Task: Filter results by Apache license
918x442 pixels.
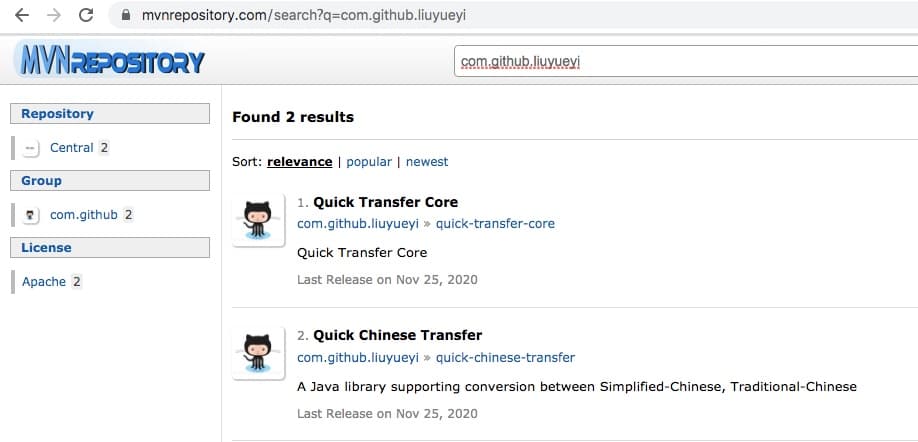Action: (44, 282)
